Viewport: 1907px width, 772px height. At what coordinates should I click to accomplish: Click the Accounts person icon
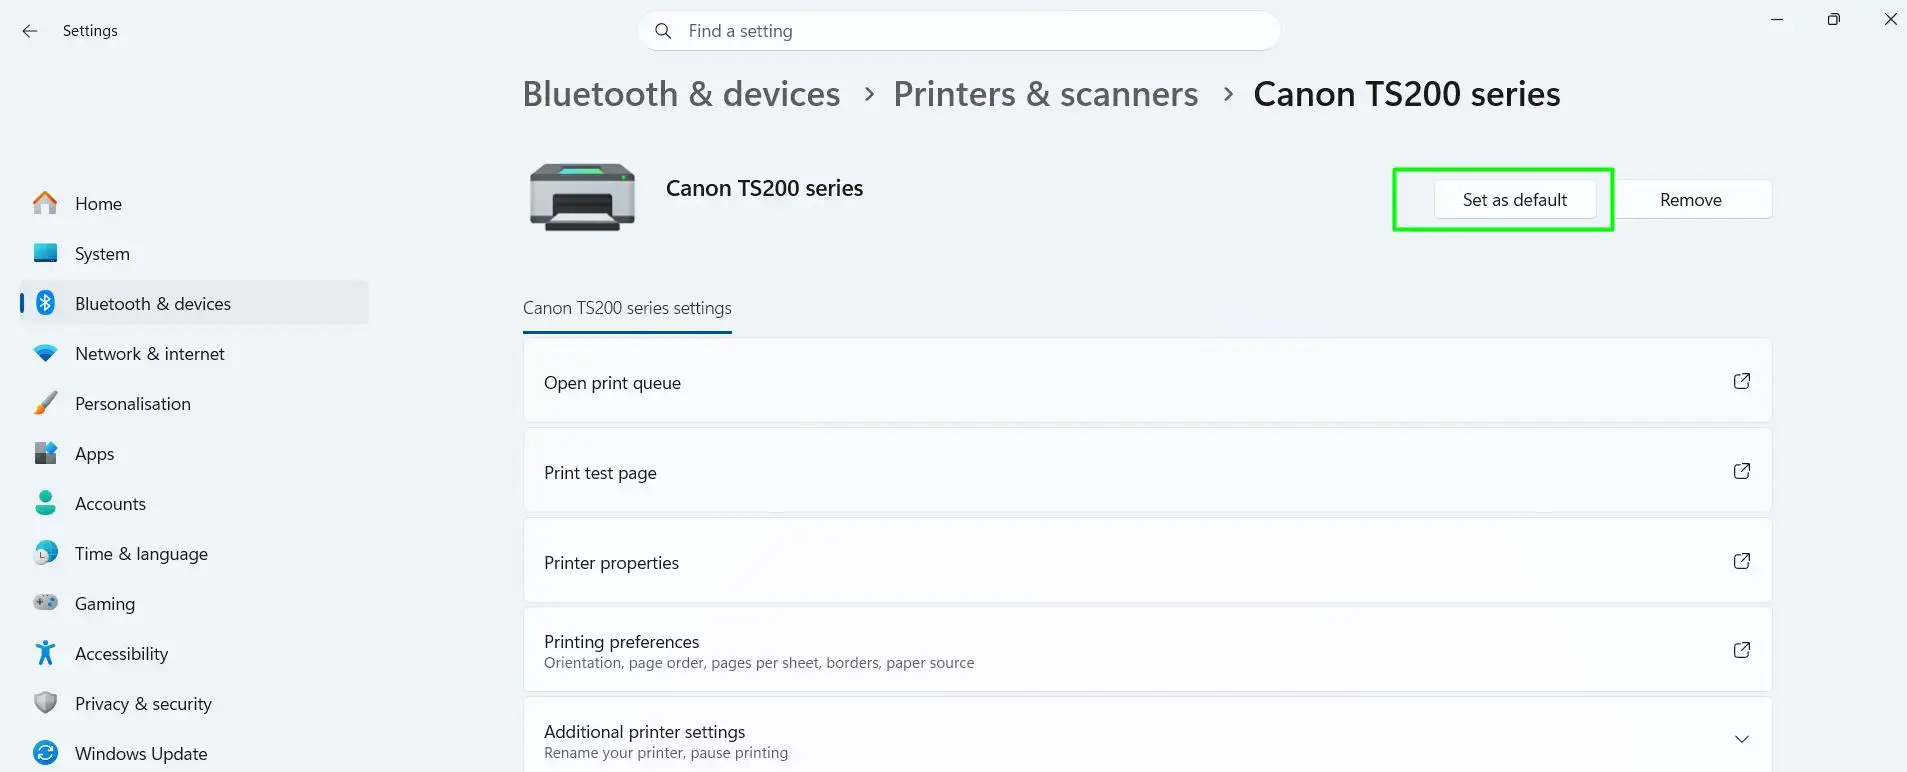[45, 503]
